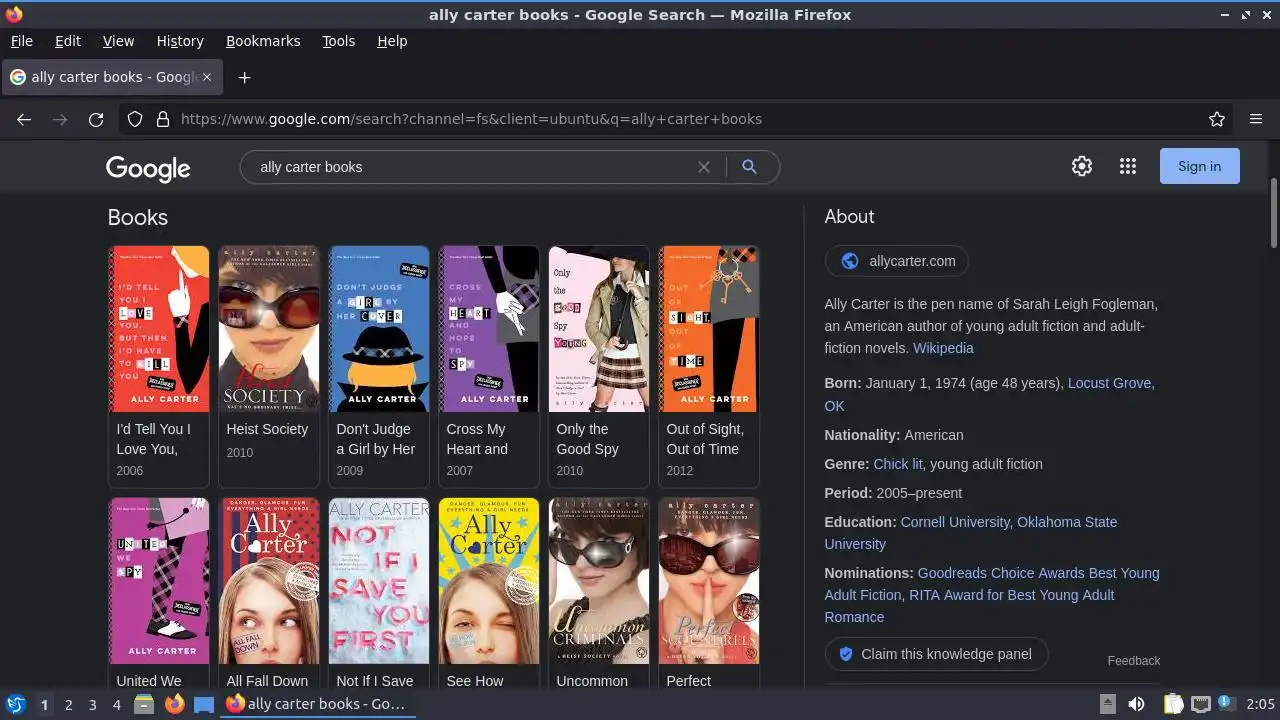
Task: Open the United We Spy book cover
Action: coord(159,581)
